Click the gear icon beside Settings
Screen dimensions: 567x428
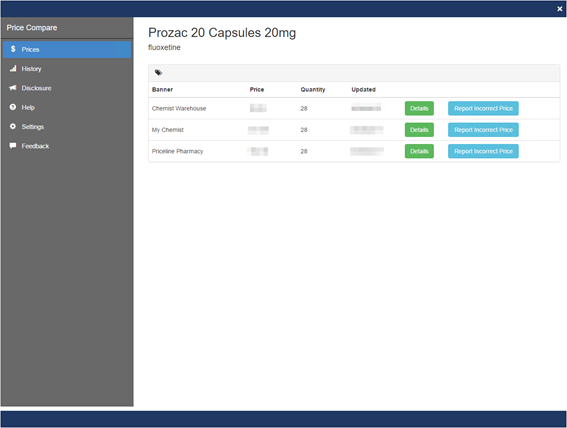[x=13, y=127]
